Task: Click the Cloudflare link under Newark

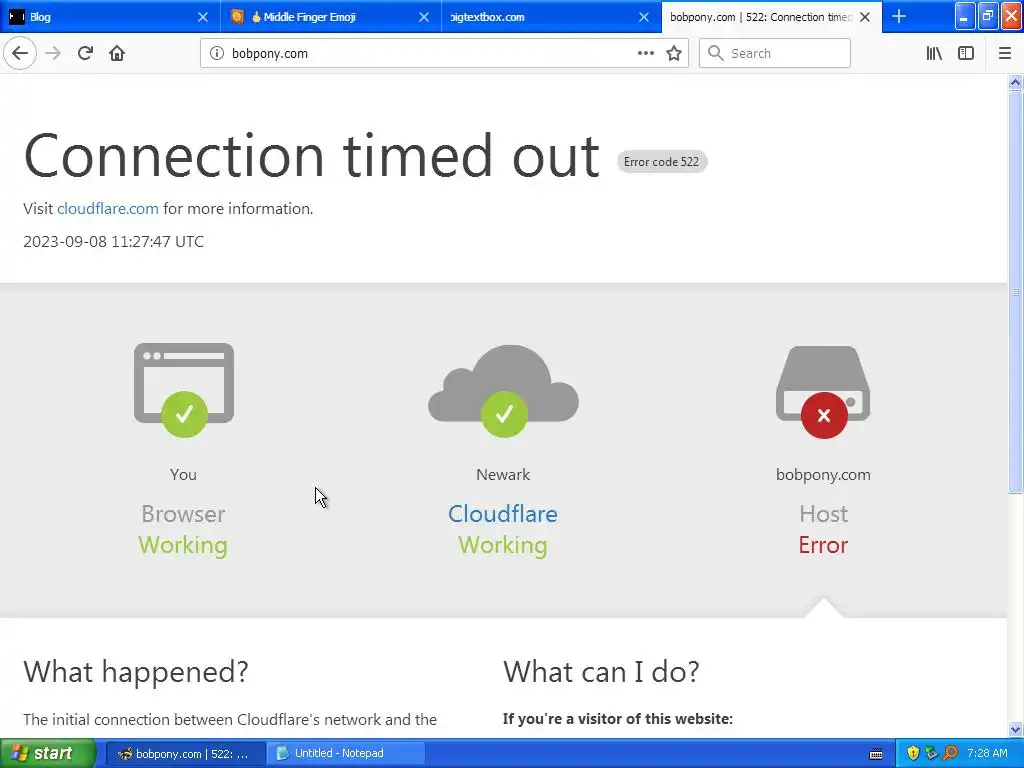Action: tap(503, 514)
